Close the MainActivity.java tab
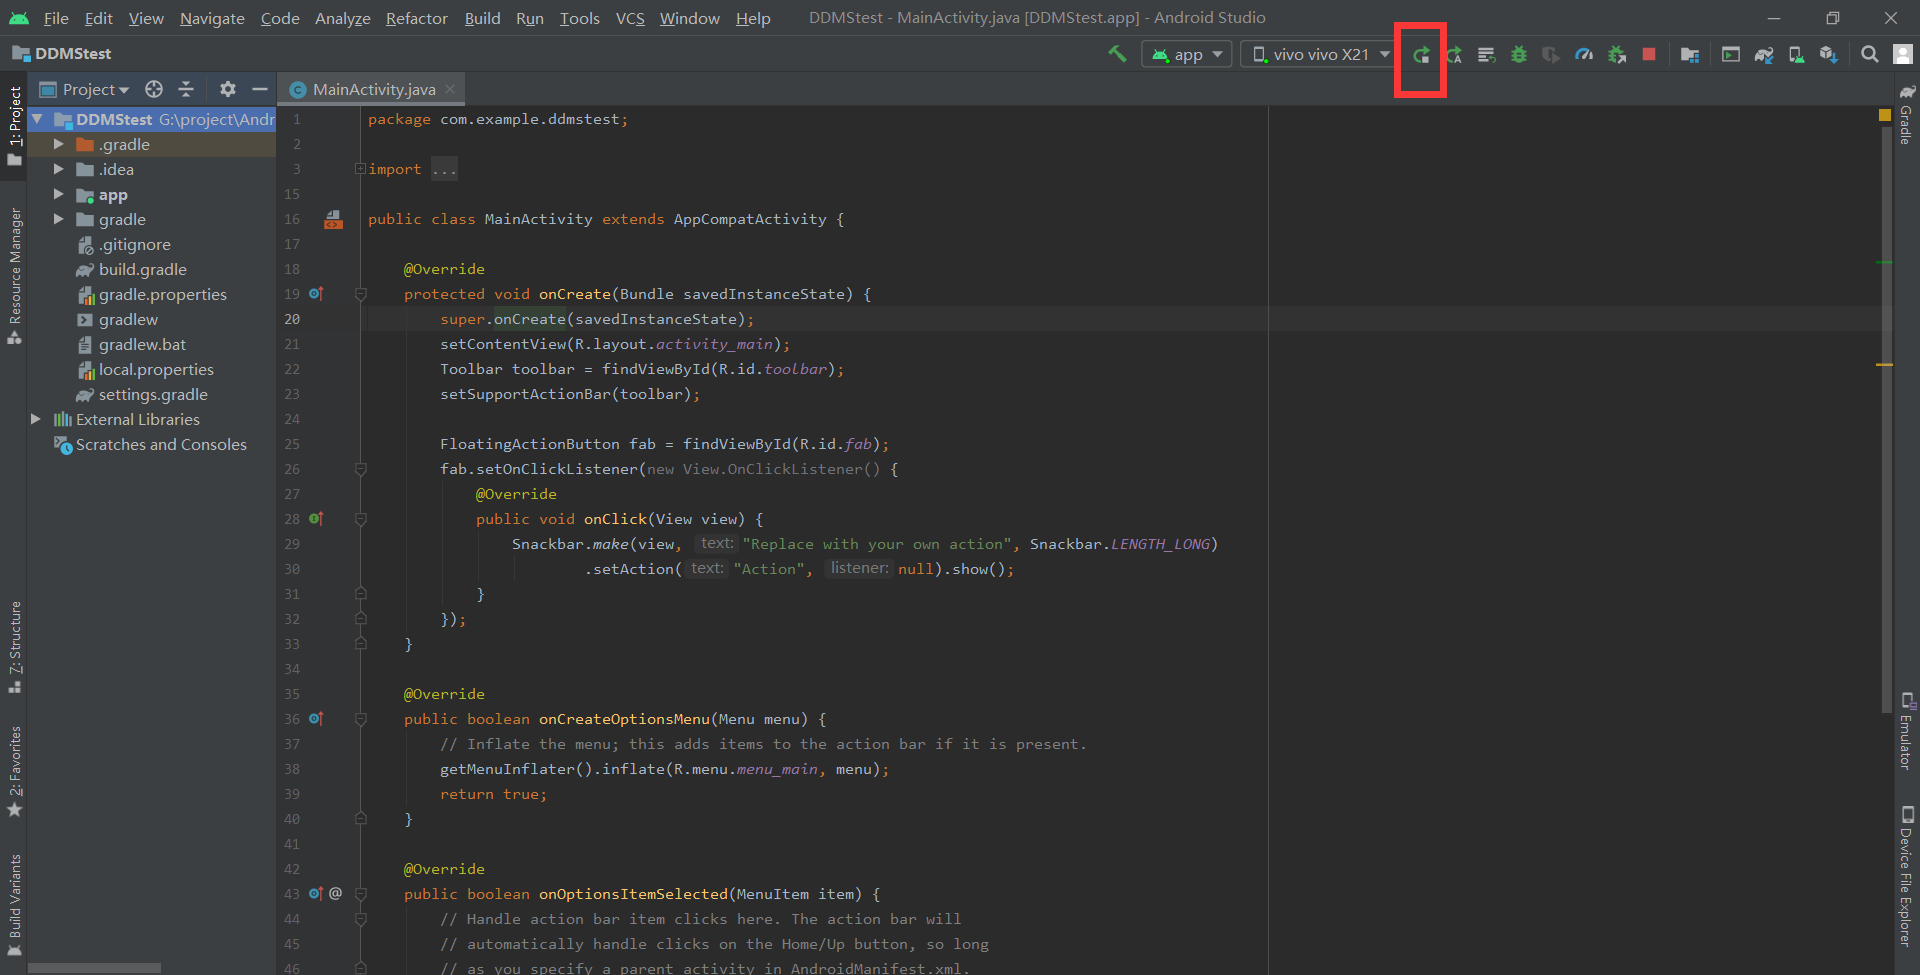Screen dimensions: 1920x975 [450, 89]
